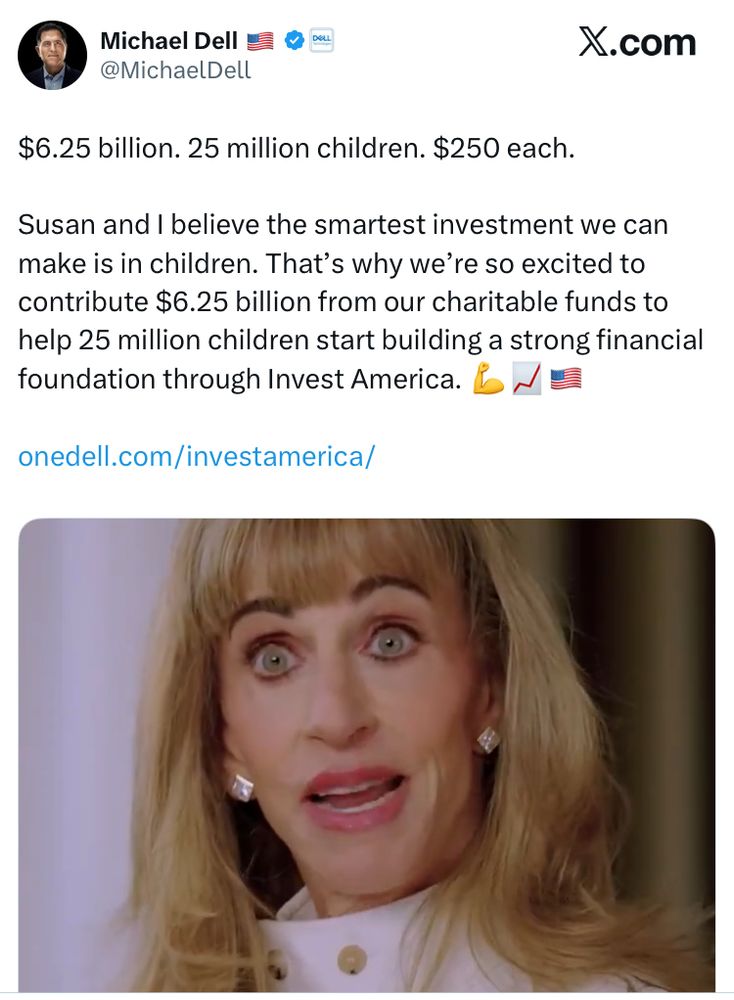Screen dimensions: 734x1000
Task: Open the "Michael Dell" display name link
Action: 168,41
